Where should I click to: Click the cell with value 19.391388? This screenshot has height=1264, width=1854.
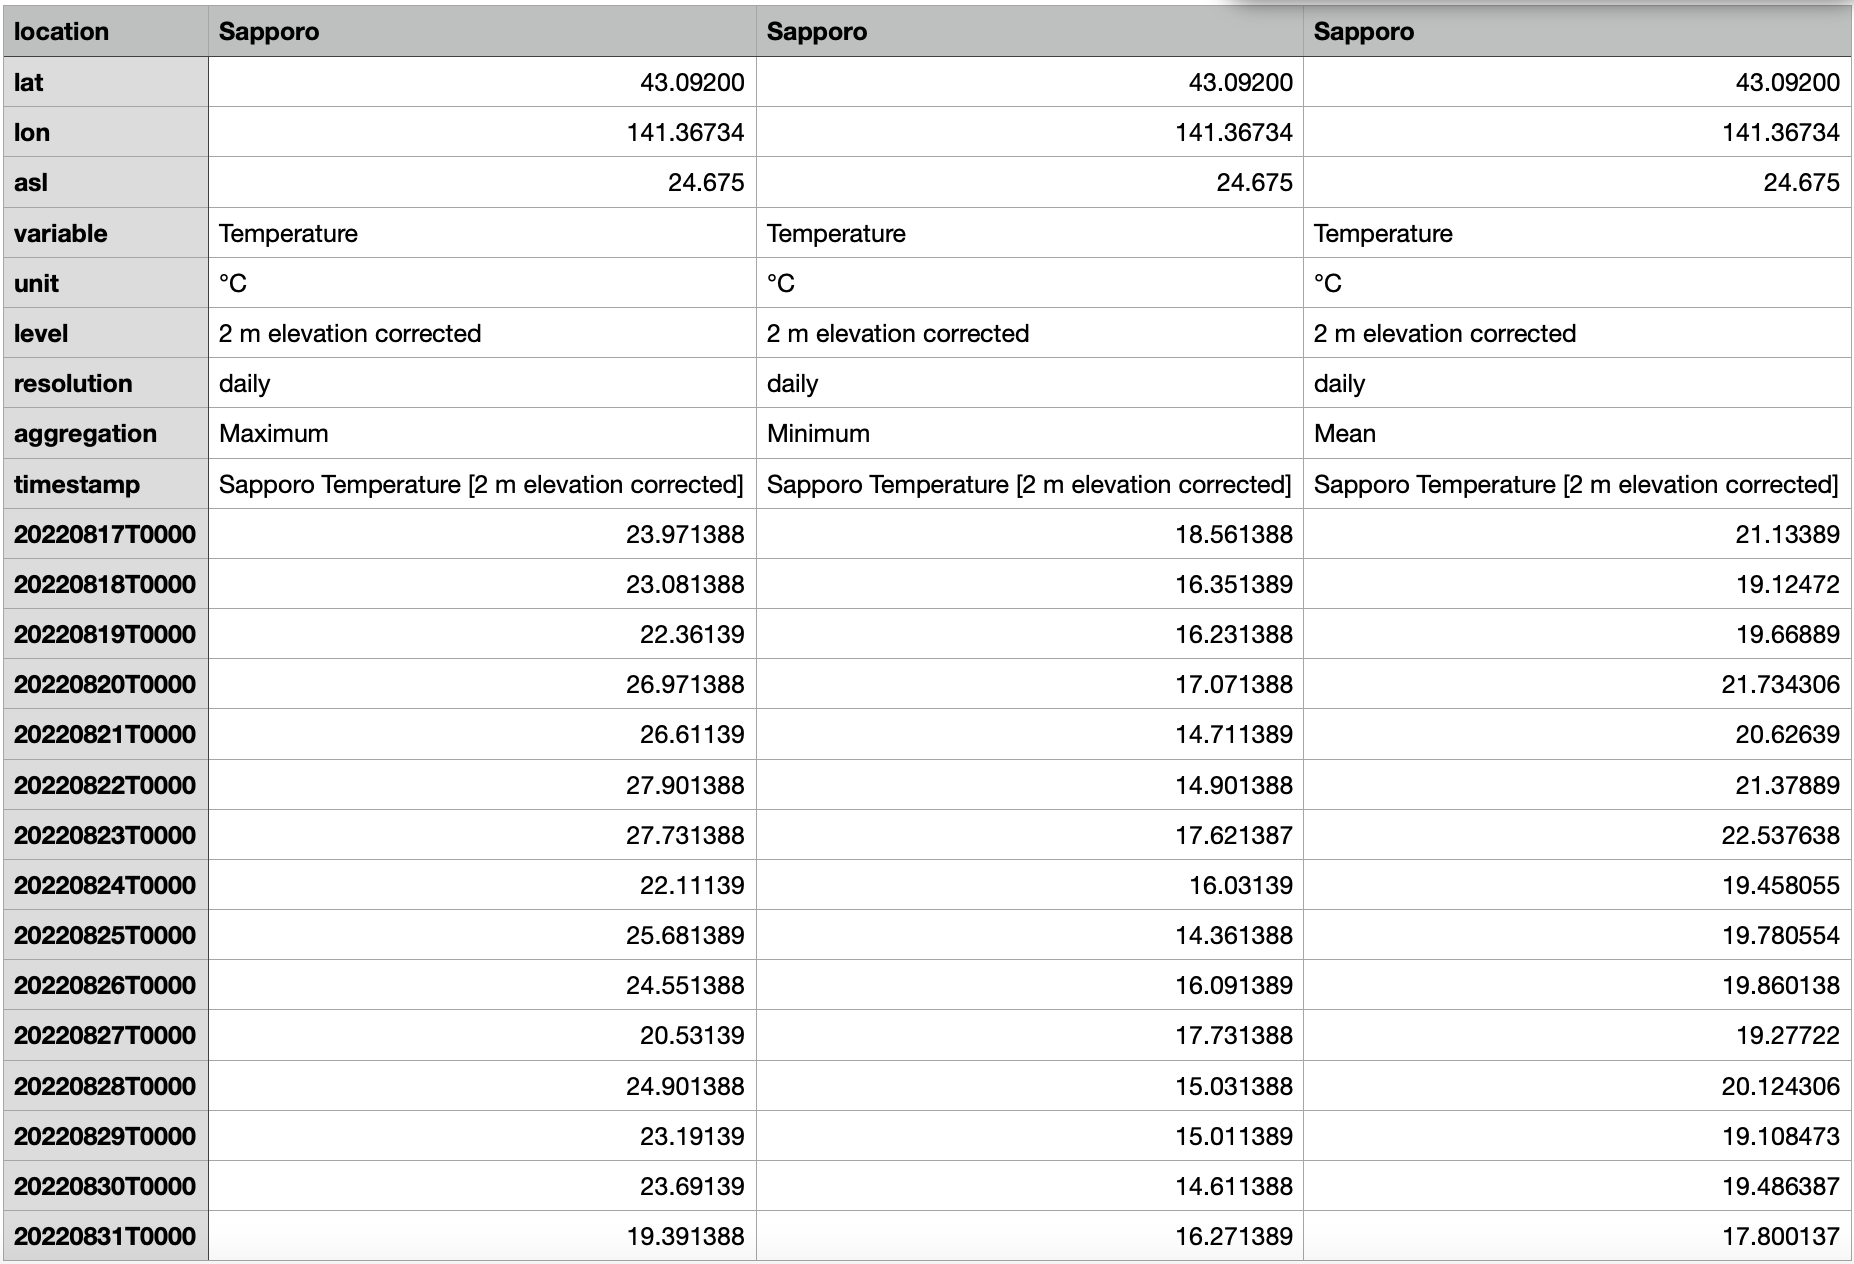[x=482, y=1236]
